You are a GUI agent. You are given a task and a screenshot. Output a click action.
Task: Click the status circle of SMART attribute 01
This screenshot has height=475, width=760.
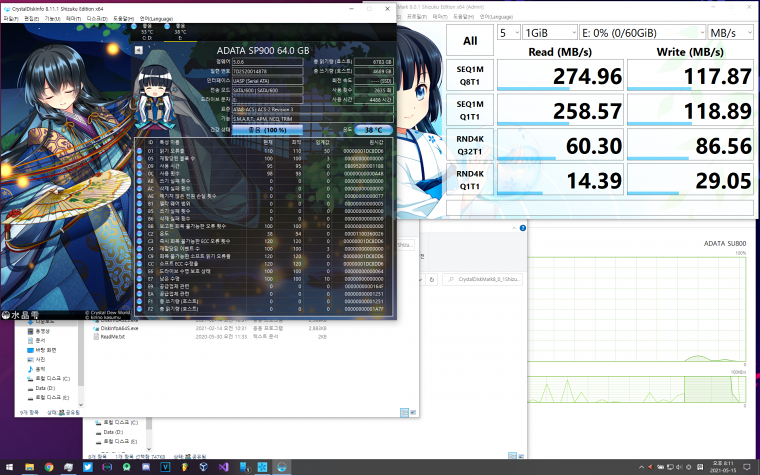140,151
